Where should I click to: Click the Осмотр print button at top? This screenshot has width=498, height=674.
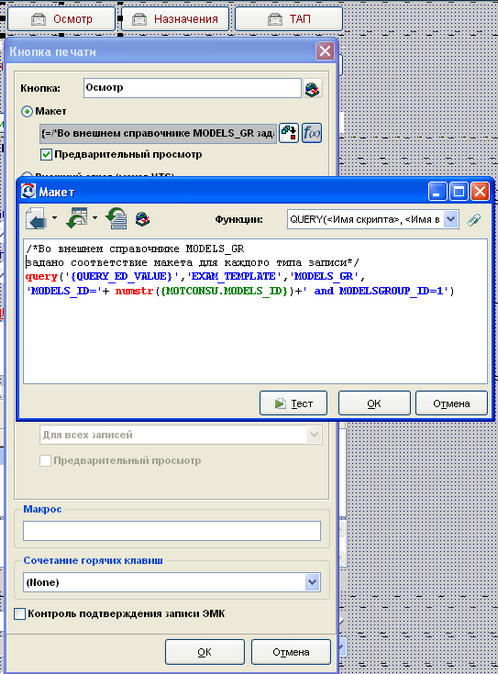(62, 19)
